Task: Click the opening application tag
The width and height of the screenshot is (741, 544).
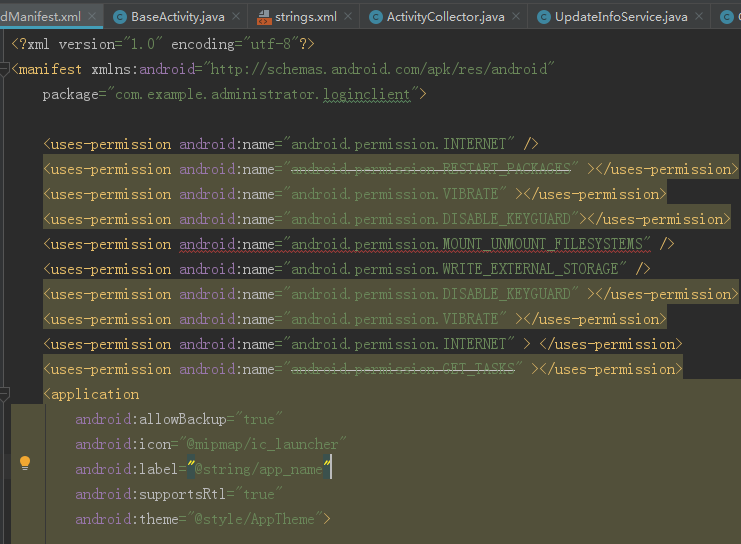Action: pyautogui.click(x=91, y=394)
